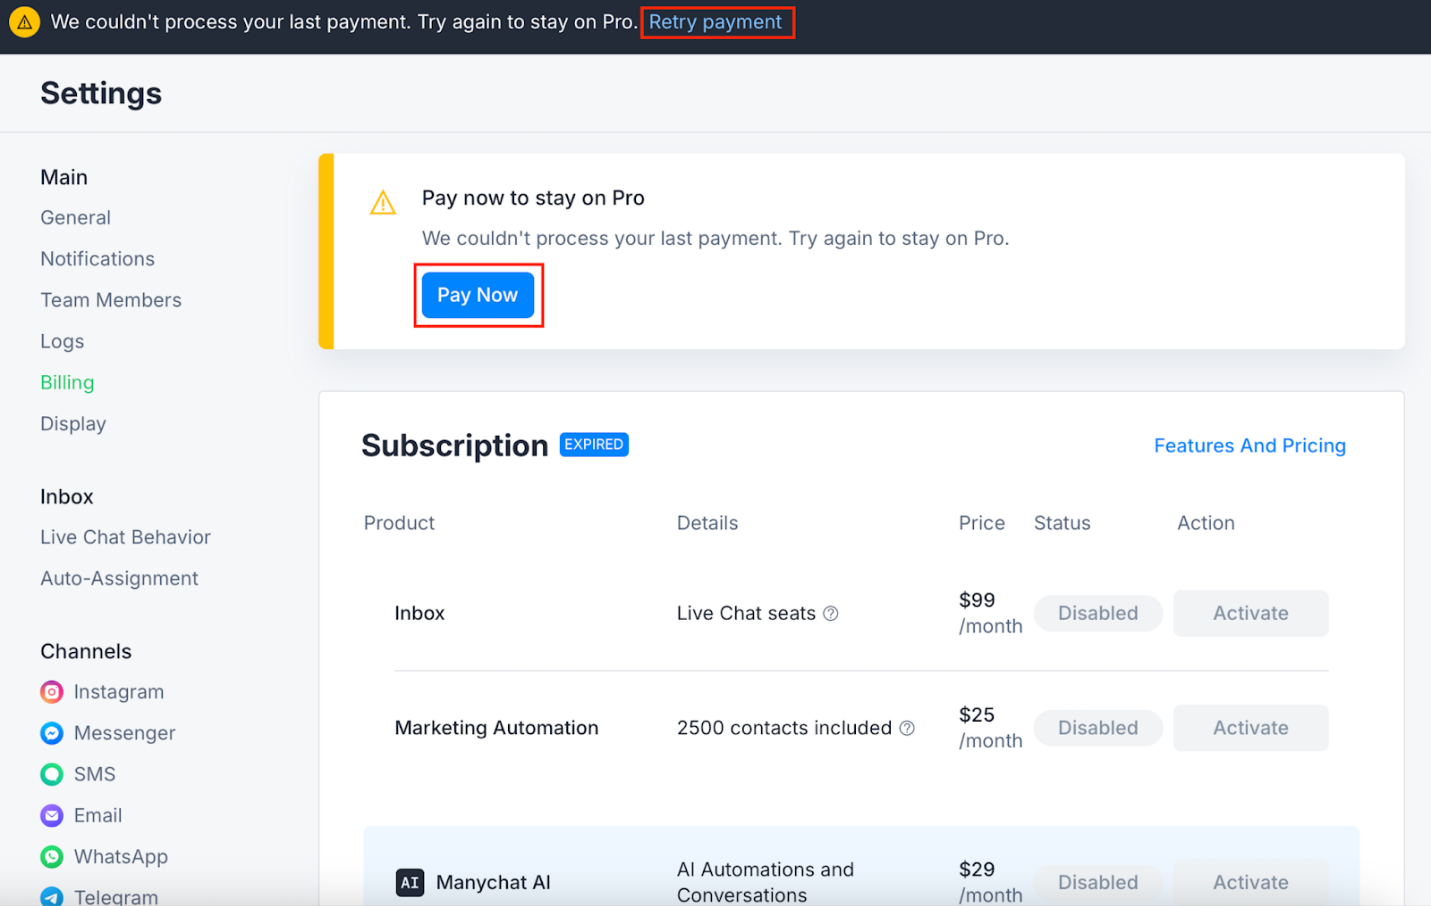This screenshot has width=1431, height=906.
Task: Select Live Chat Behavior in sidebar
Action: (126, 537)
